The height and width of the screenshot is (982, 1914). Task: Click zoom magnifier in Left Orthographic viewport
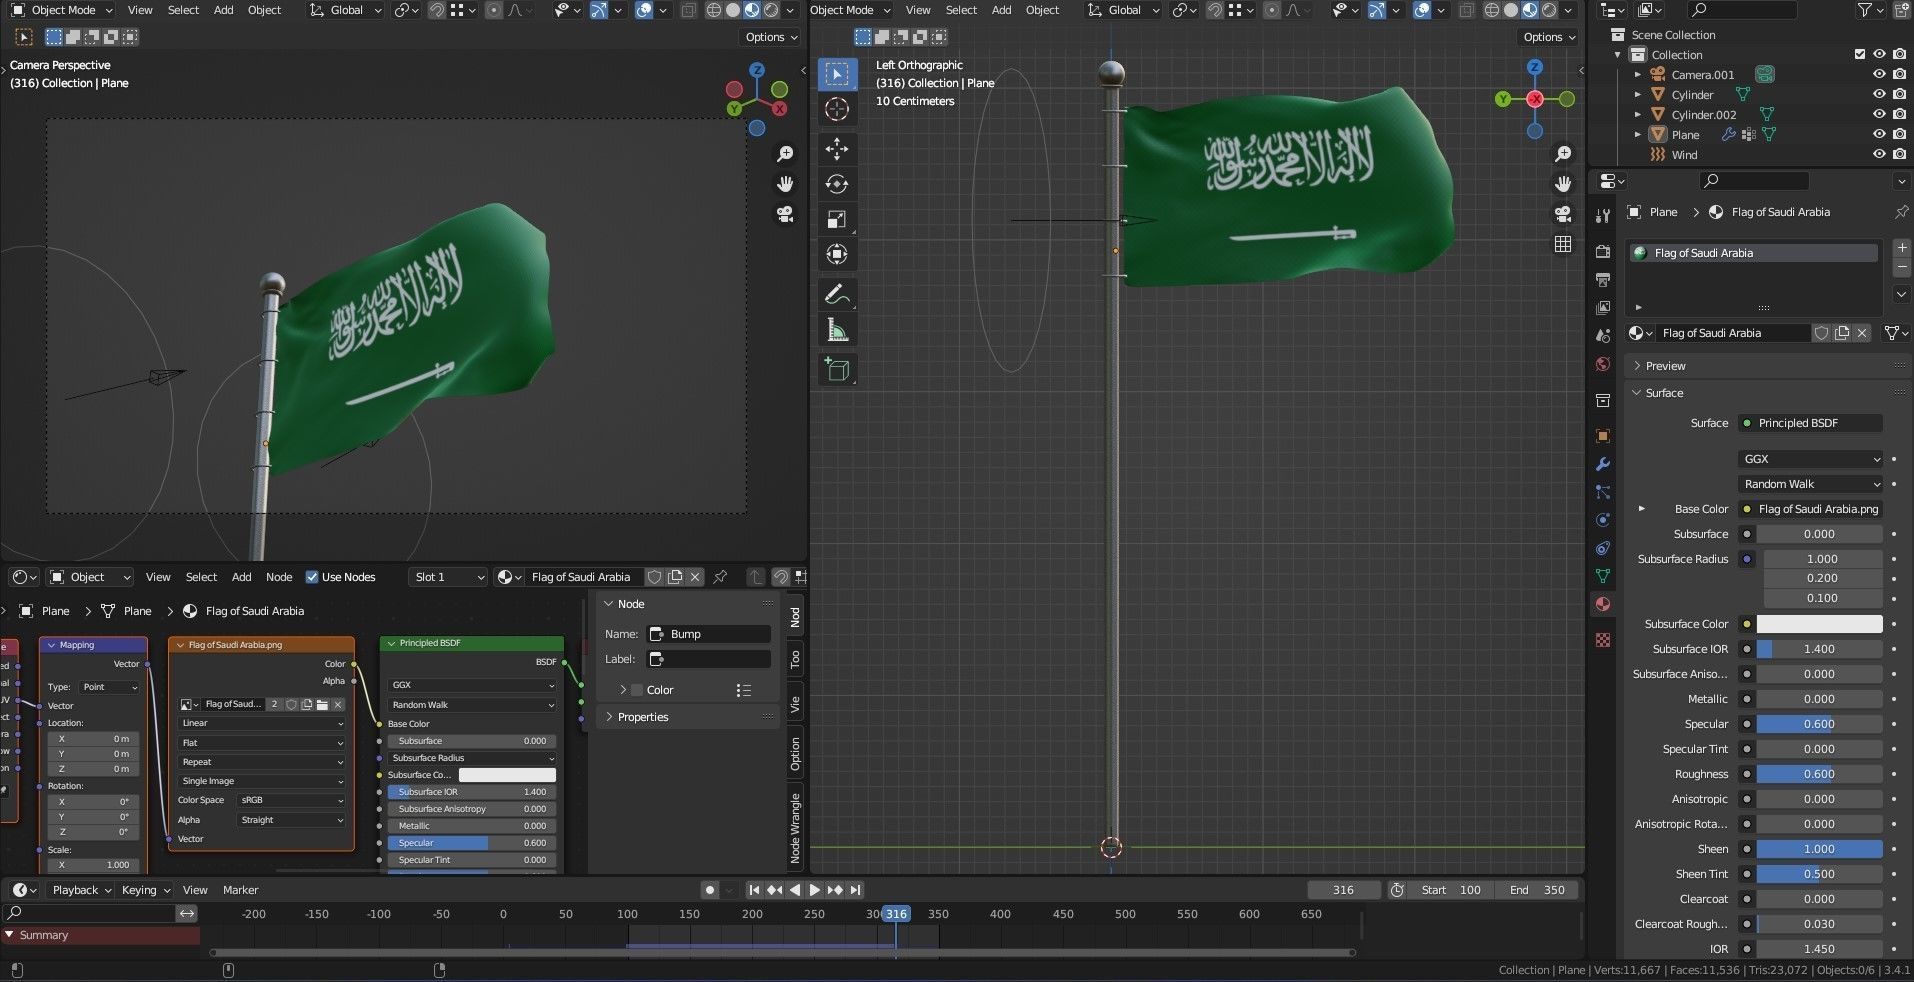click(x=1563, y=154)
